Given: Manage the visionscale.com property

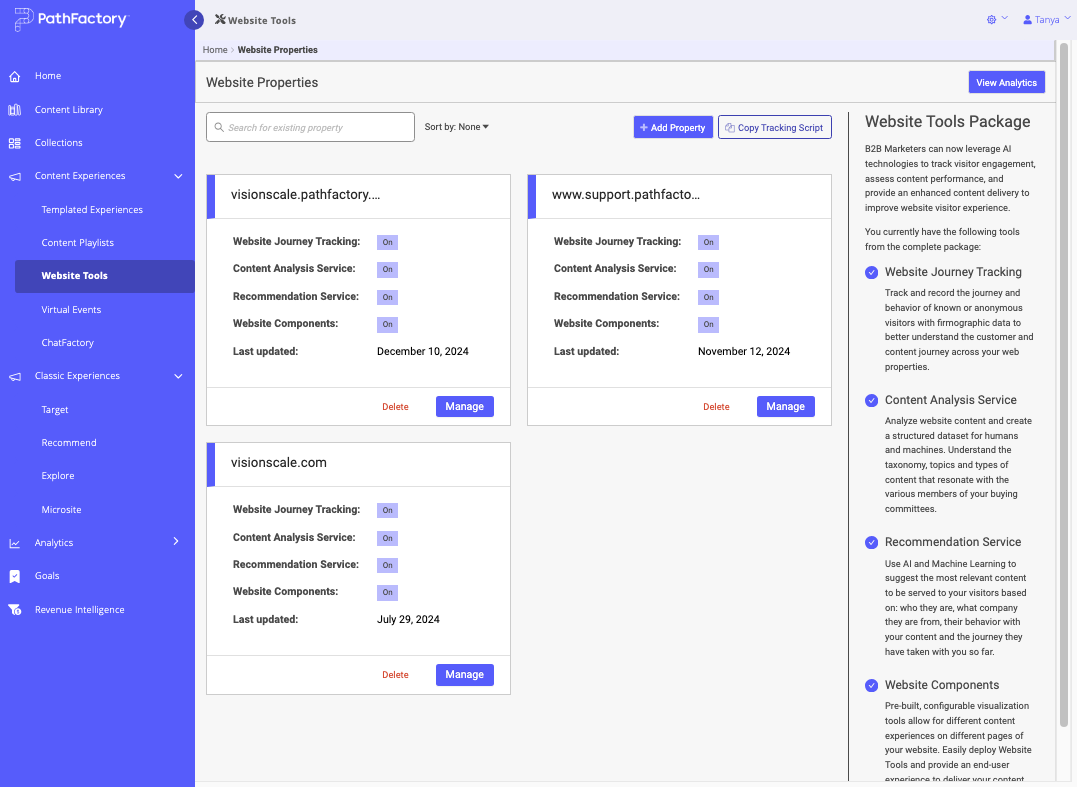Looking at the screenshot, I should [x=464, y=674].
